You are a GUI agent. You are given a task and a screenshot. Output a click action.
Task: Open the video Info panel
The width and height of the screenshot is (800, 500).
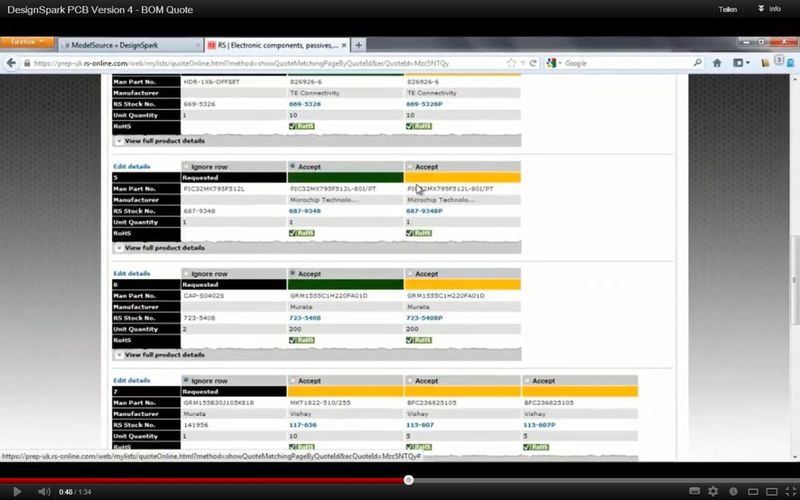pyautogui.click(x=770, y=9)
